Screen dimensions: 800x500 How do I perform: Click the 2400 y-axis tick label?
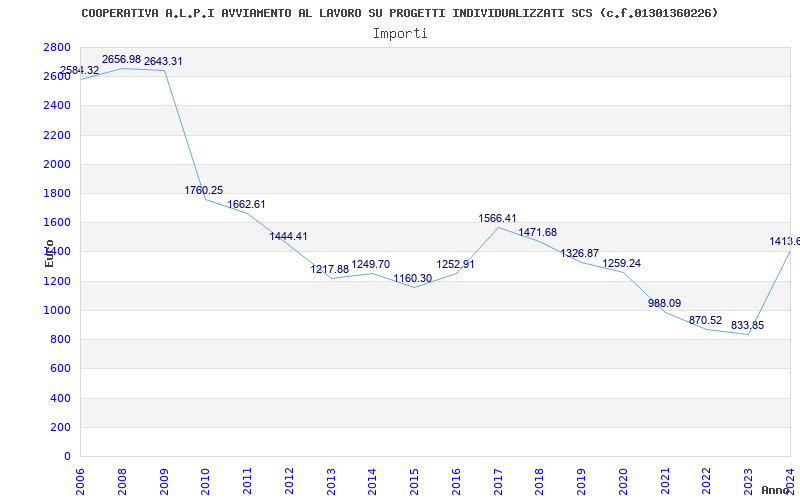tap(58, 106)
